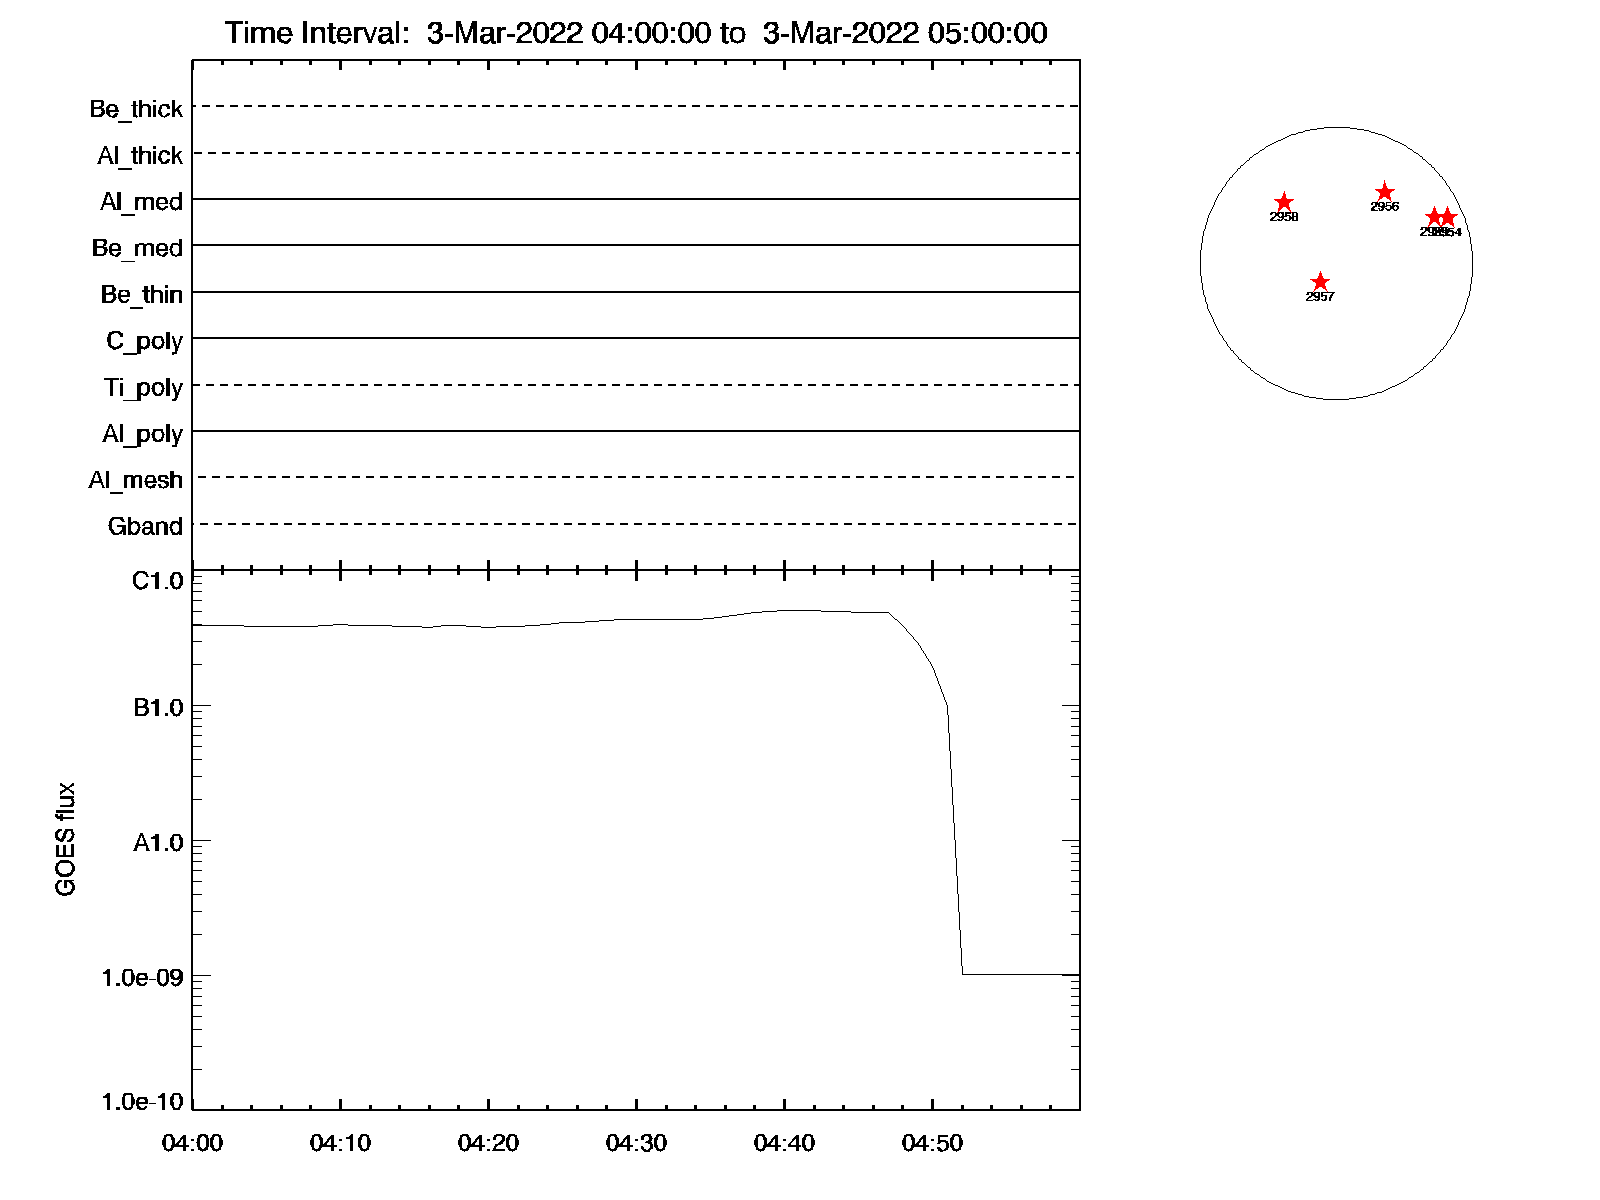This screenshot has height=1200, width=1600.
Task: Select the Al_poly filter label
Action: (x=142, y=434)
